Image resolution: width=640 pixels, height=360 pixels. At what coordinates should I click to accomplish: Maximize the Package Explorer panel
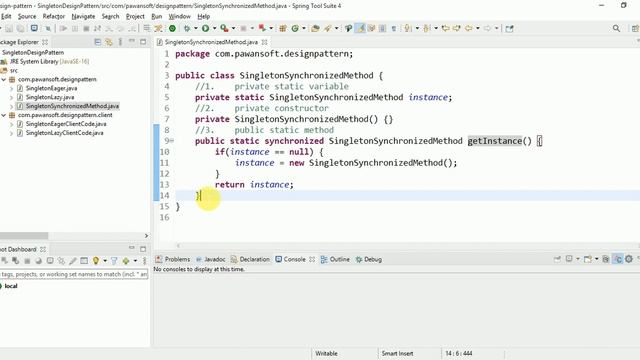click(143, 42)
